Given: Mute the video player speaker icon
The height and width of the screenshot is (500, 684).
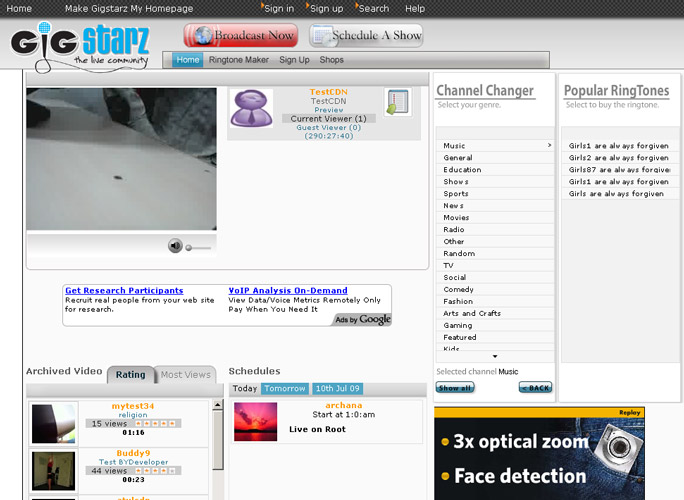Looking at the screenshot, I should pos(175,246).
